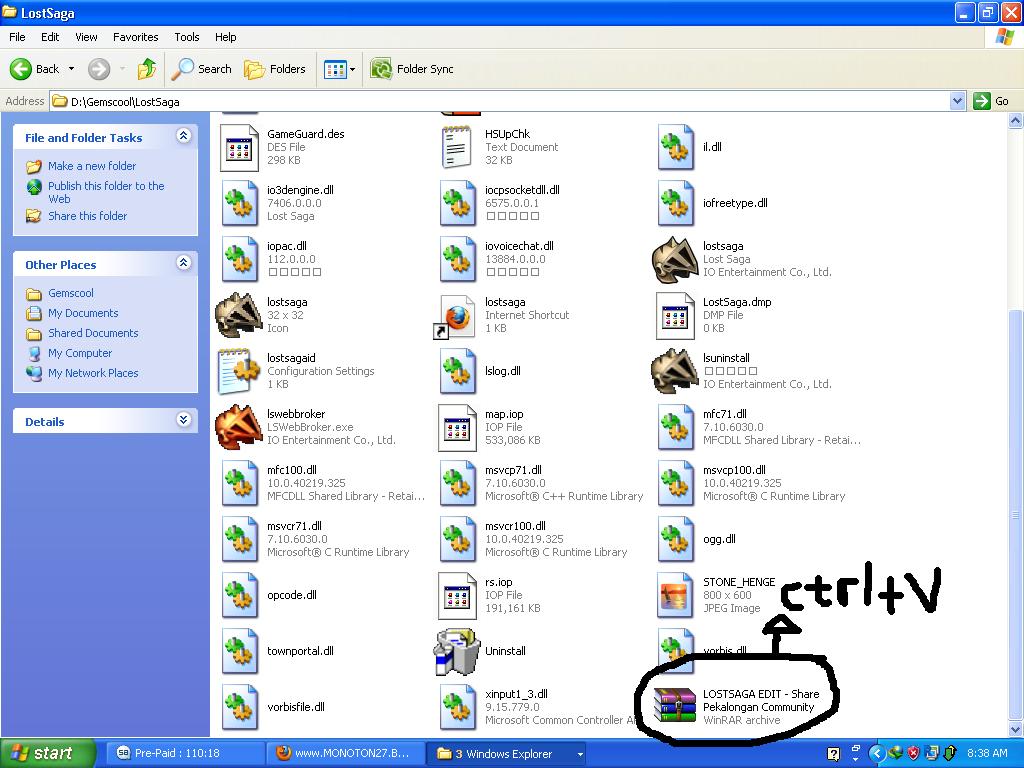Click Share this folder link
This screenshot has height=768, width=1024.
pyautogui.click(x=88, y=216)
